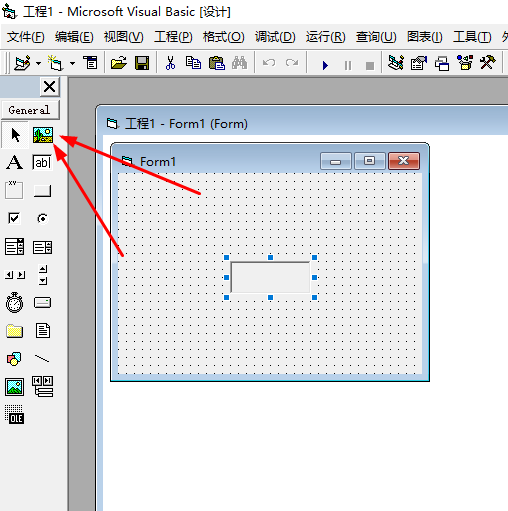Select the vertical scrollbar control tool
508x511 pixels.
pos(43,275)
